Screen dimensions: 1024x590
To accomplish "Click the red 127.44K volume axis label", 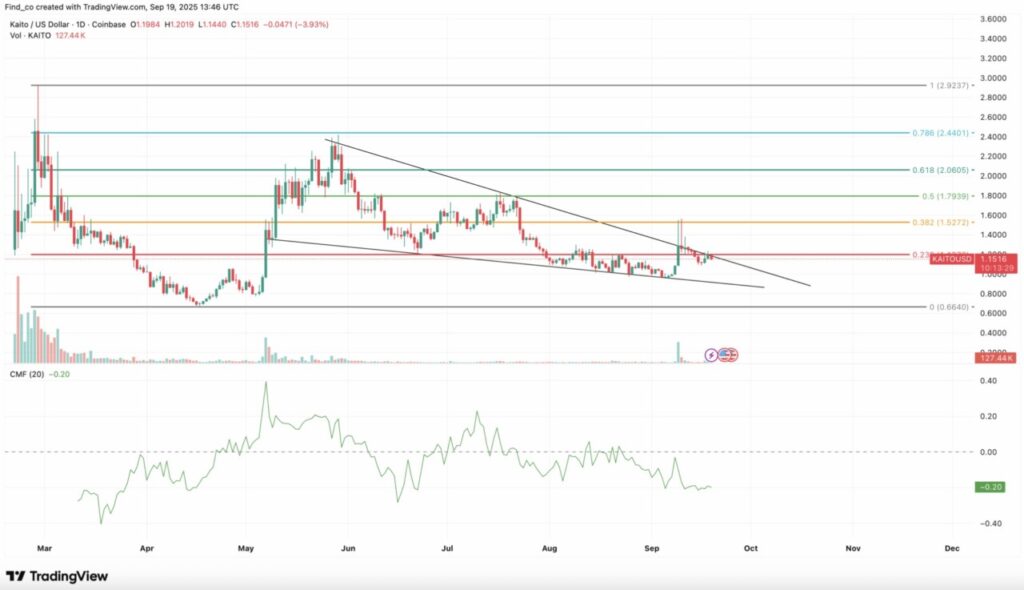I will pos(995,357).
